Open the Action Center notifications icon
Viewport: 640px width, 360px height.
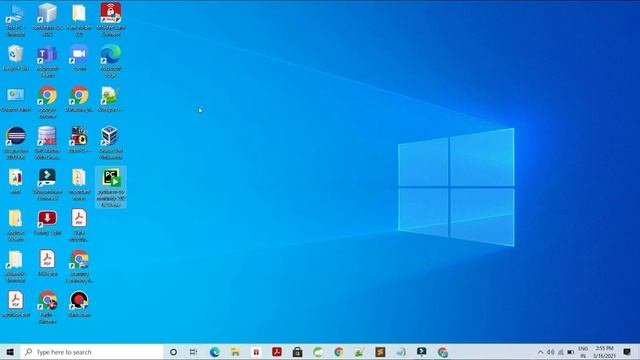point(627,352)
